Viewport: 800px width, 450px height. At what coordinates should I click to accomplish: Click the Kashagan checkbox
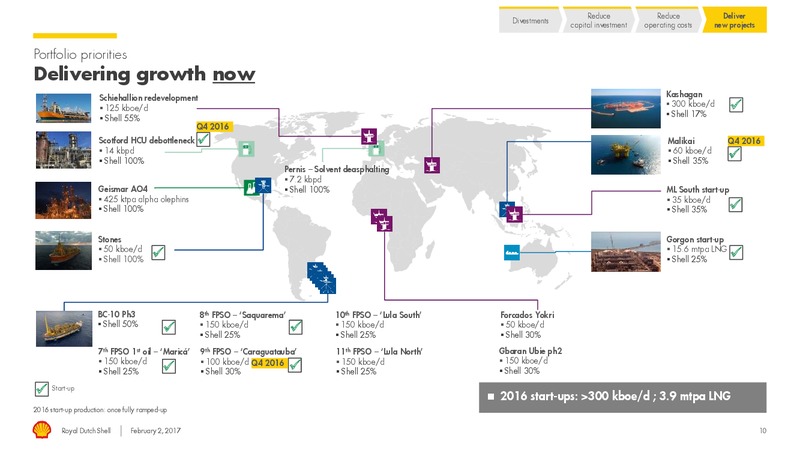(x=736, y=105)
